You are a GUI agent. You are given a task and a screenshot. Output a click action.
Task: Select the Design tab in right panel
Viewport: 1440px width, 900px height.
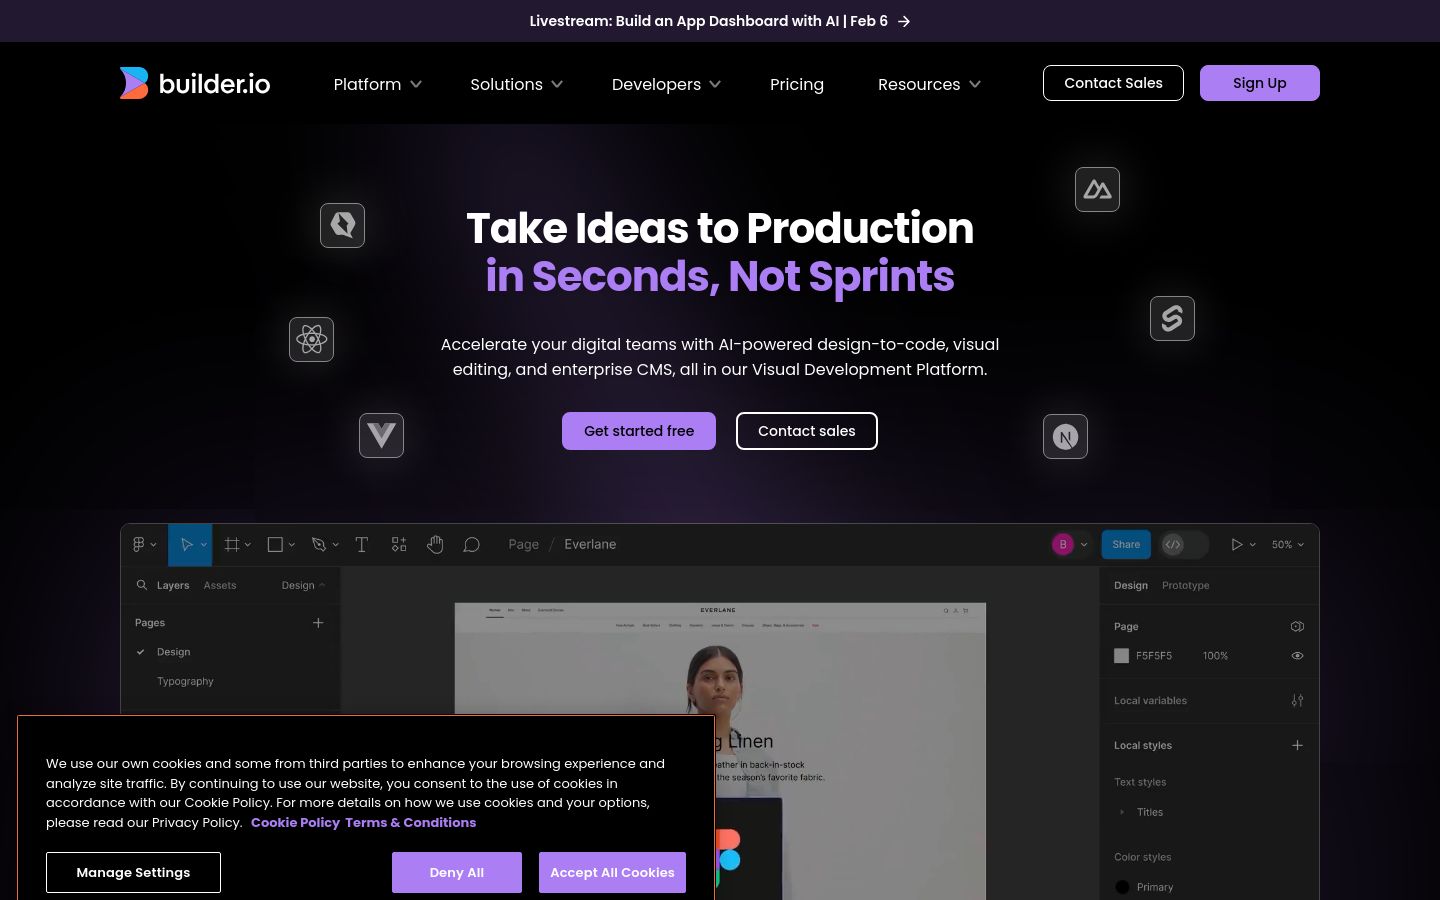point(1131,585)
